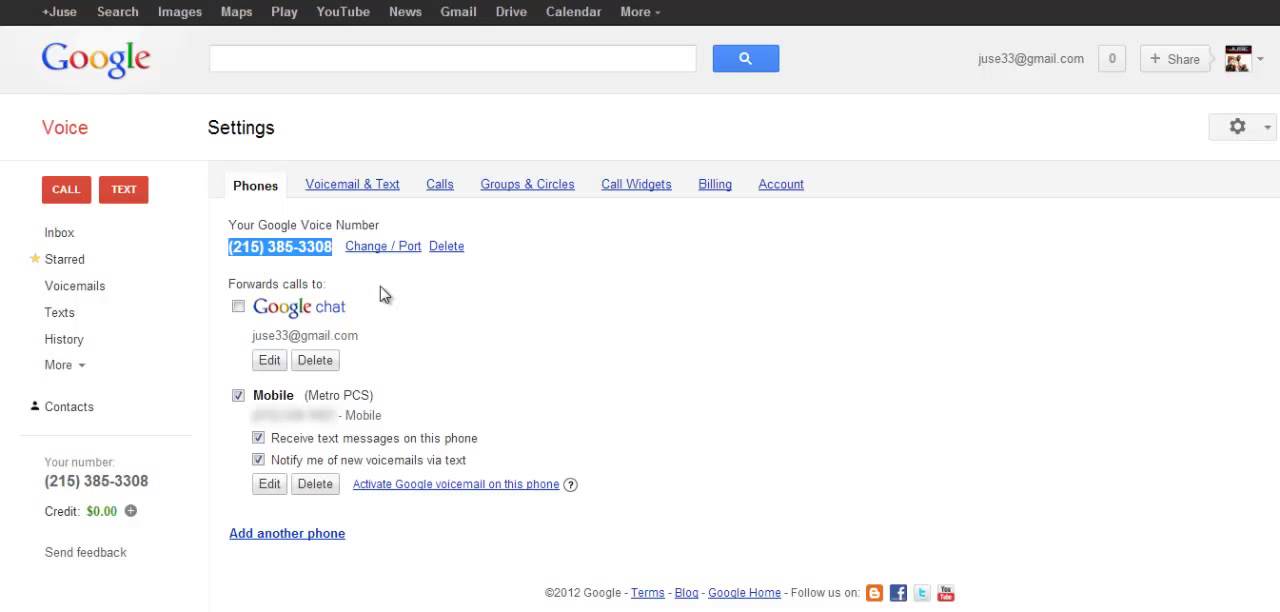
Task: Click the add credit plus icon
Action: tap(131, 511)
